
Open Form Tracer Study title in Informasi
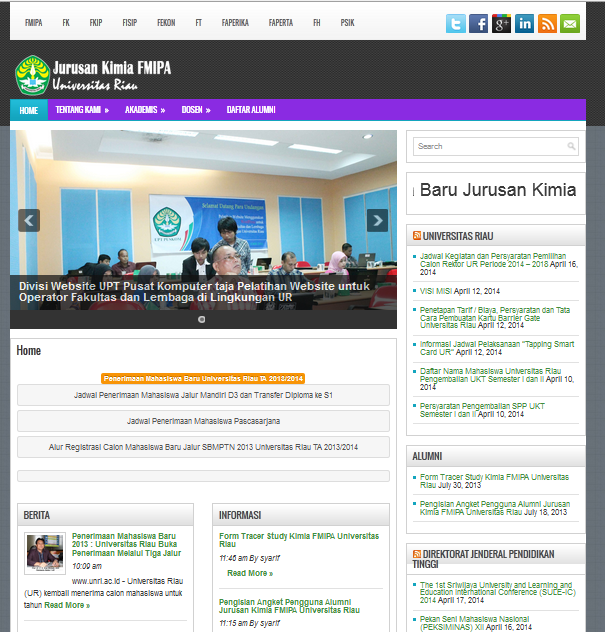(x=299, y=540)
